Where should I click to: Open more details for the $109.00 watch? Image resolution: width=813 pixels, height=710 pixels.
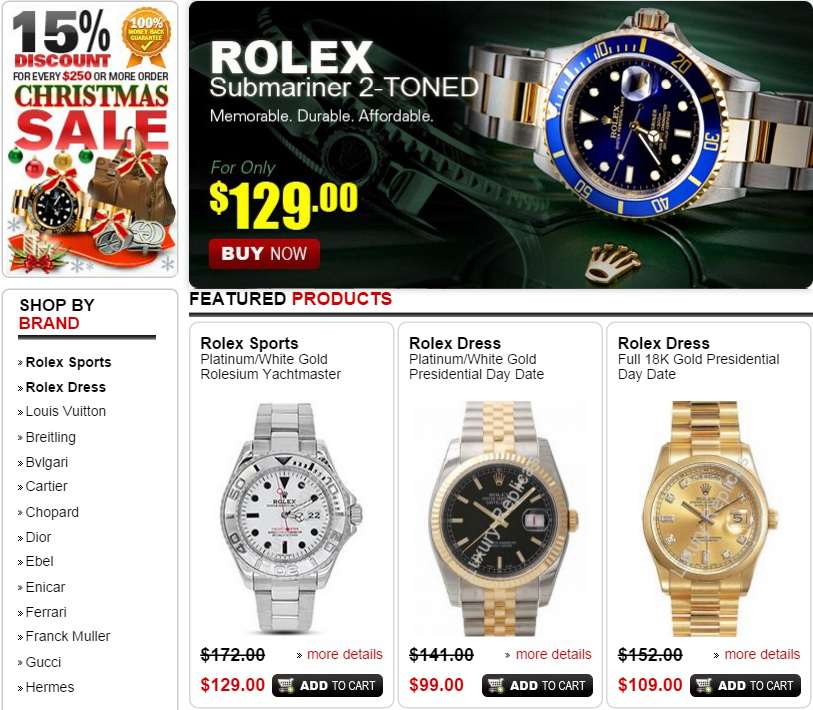[x=758, y=655]
